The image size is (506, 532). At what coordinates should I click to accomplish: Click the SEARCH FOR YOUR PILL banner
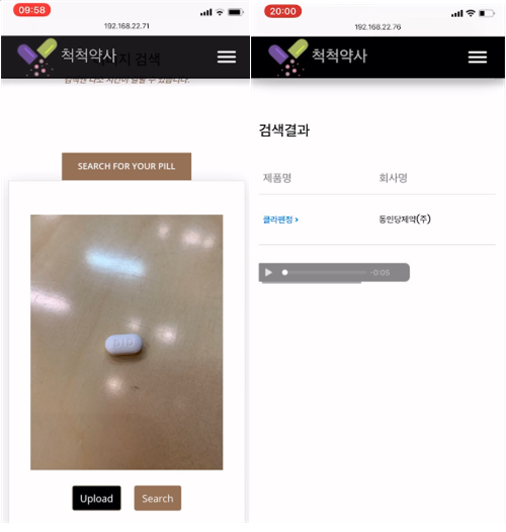pos(126,166)
